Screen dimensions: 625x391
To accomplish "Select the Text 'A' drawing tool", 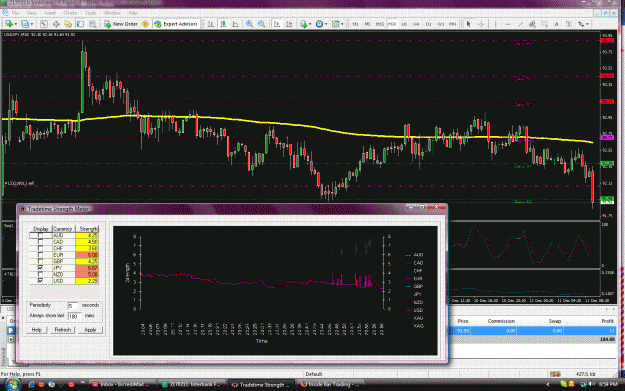I will coord(556,24).
